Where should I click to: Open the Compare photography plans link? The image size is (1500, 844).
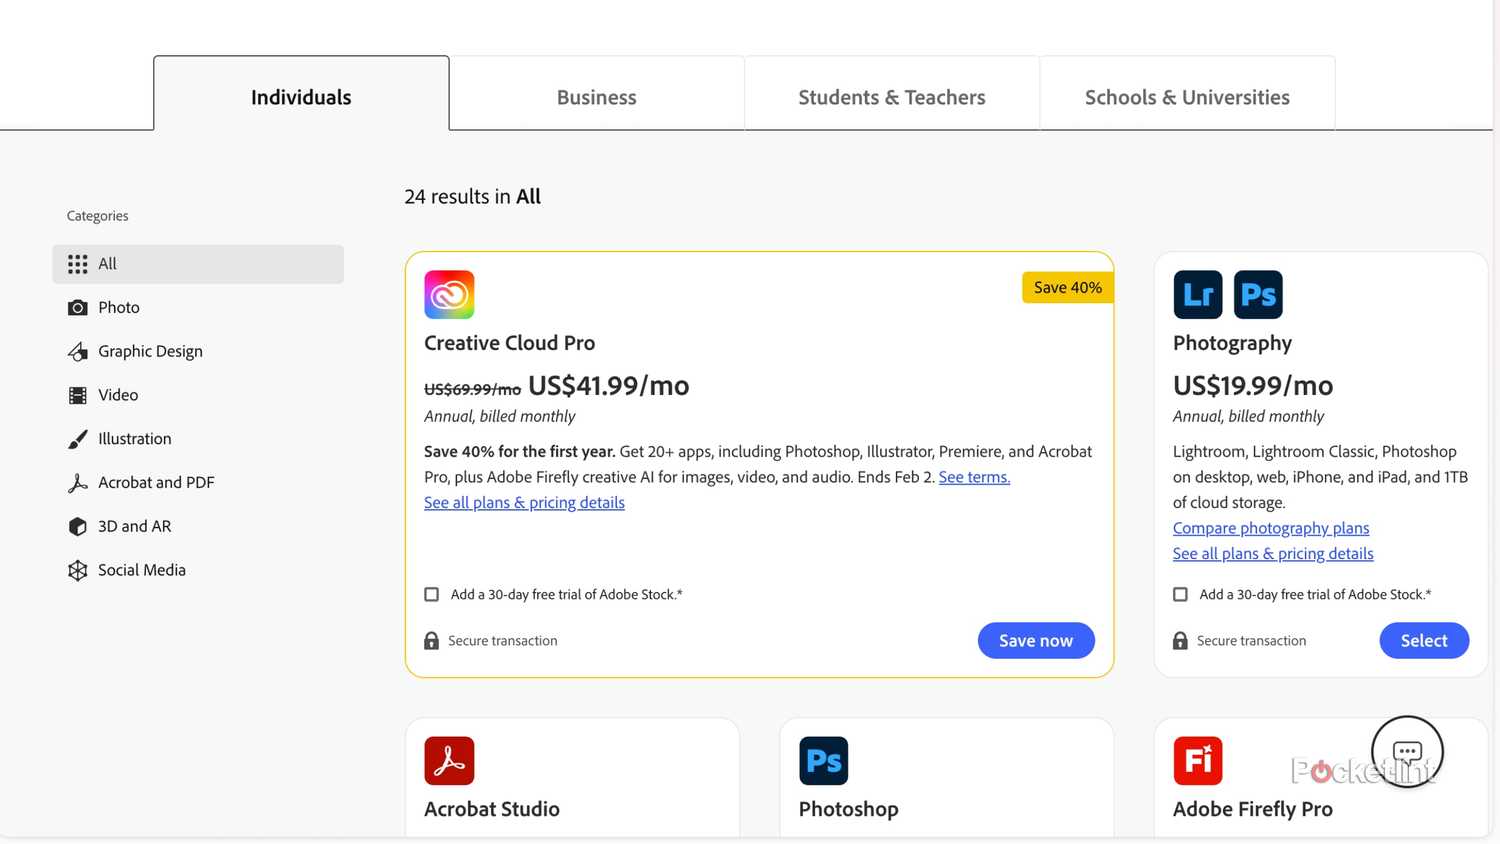1270,528
